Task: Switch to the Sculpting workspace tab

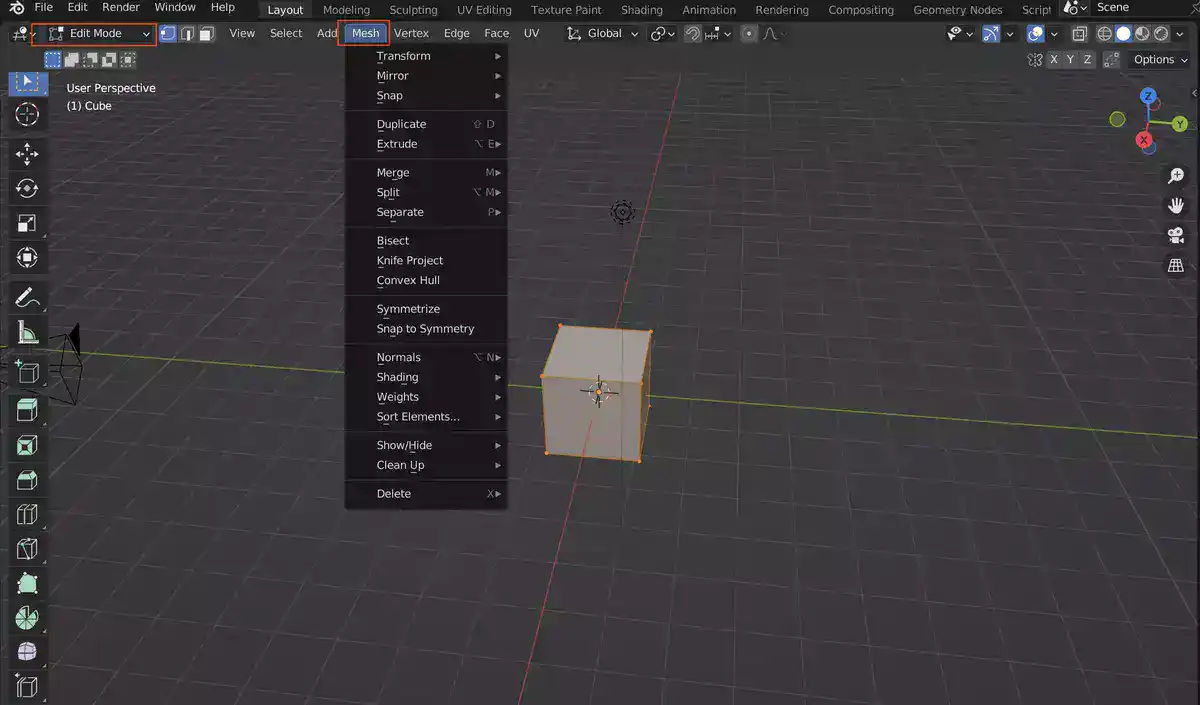Action: pos(413,10)
